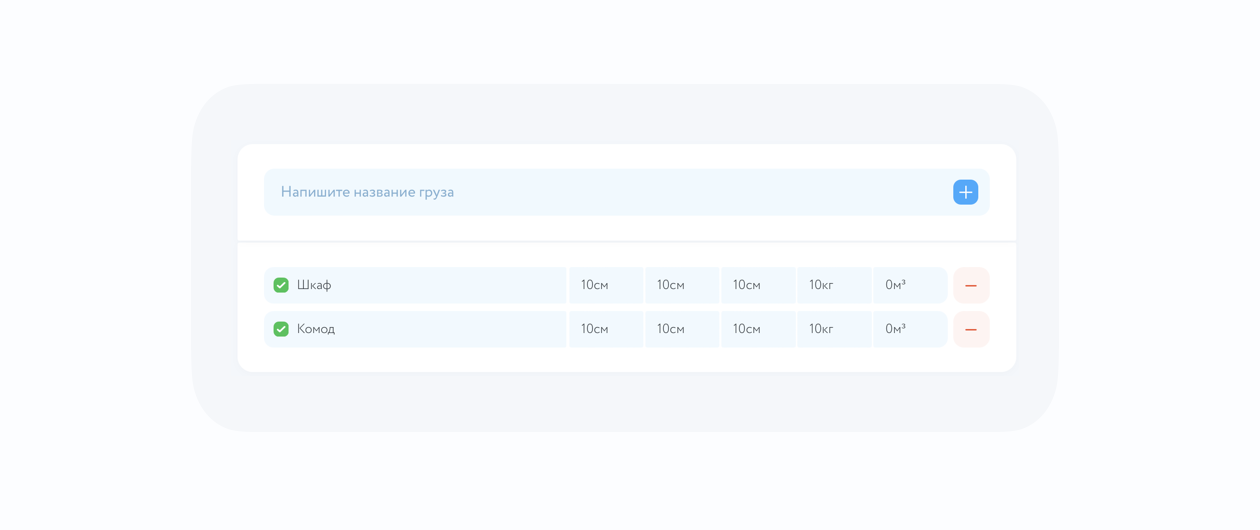Screen dimensions: 1260x530
Task: Click the 0м³ volume cell of Шкаф
Action: (x=910, y=285)
